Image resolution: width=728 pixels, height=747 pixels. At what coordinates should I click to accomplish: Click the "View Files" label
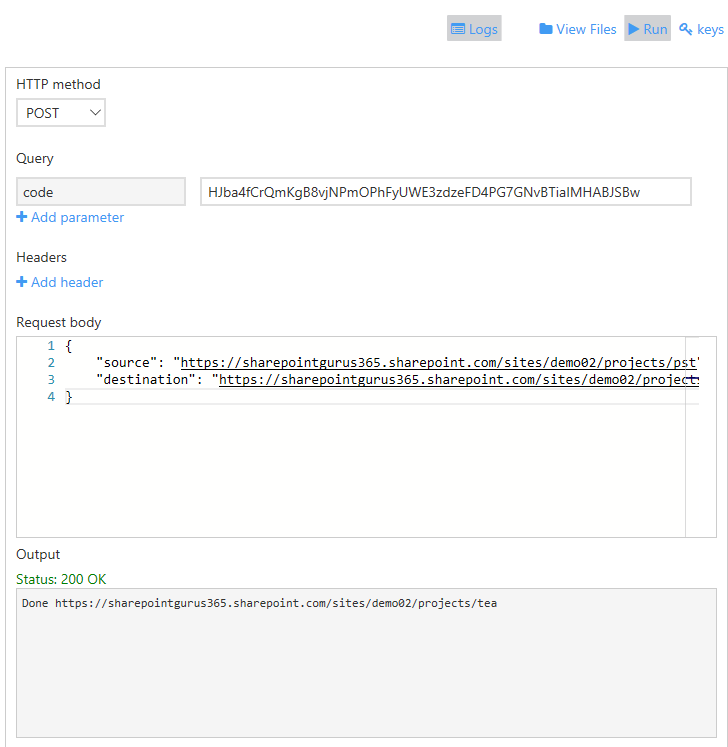586,29
